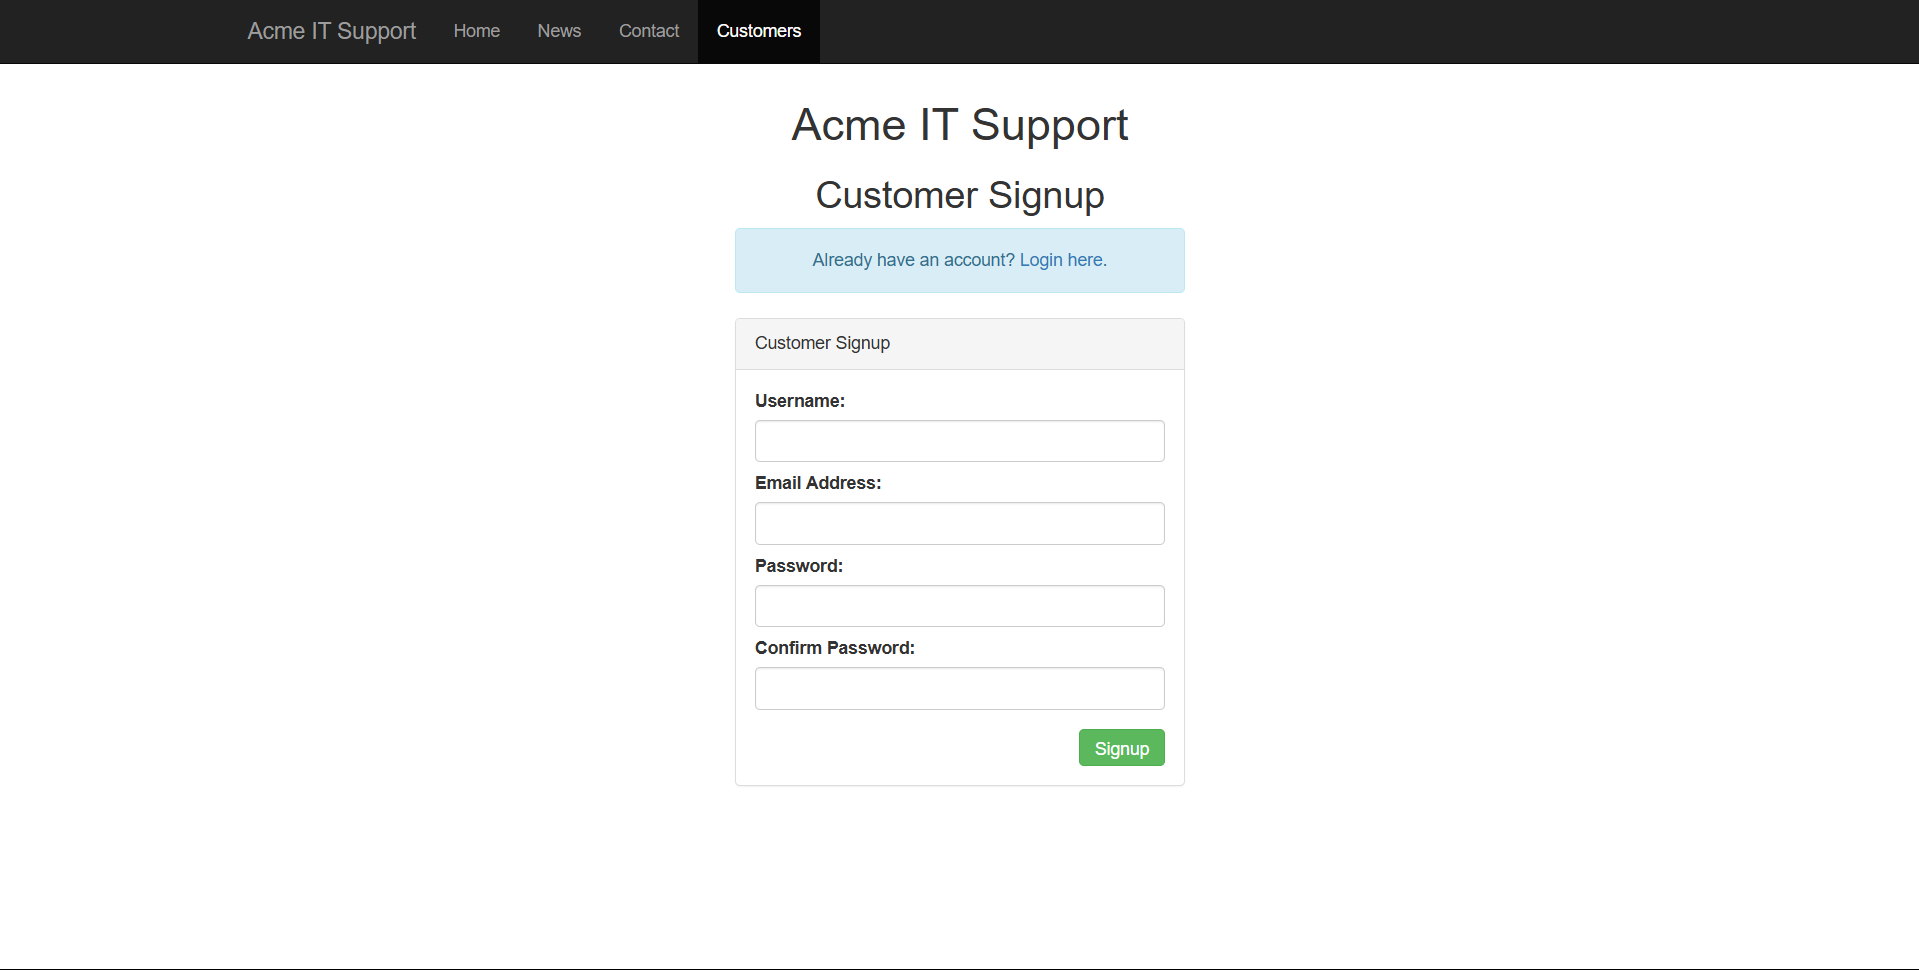
Task: Follow the 'Login here' link
Action: [1062, 260]
